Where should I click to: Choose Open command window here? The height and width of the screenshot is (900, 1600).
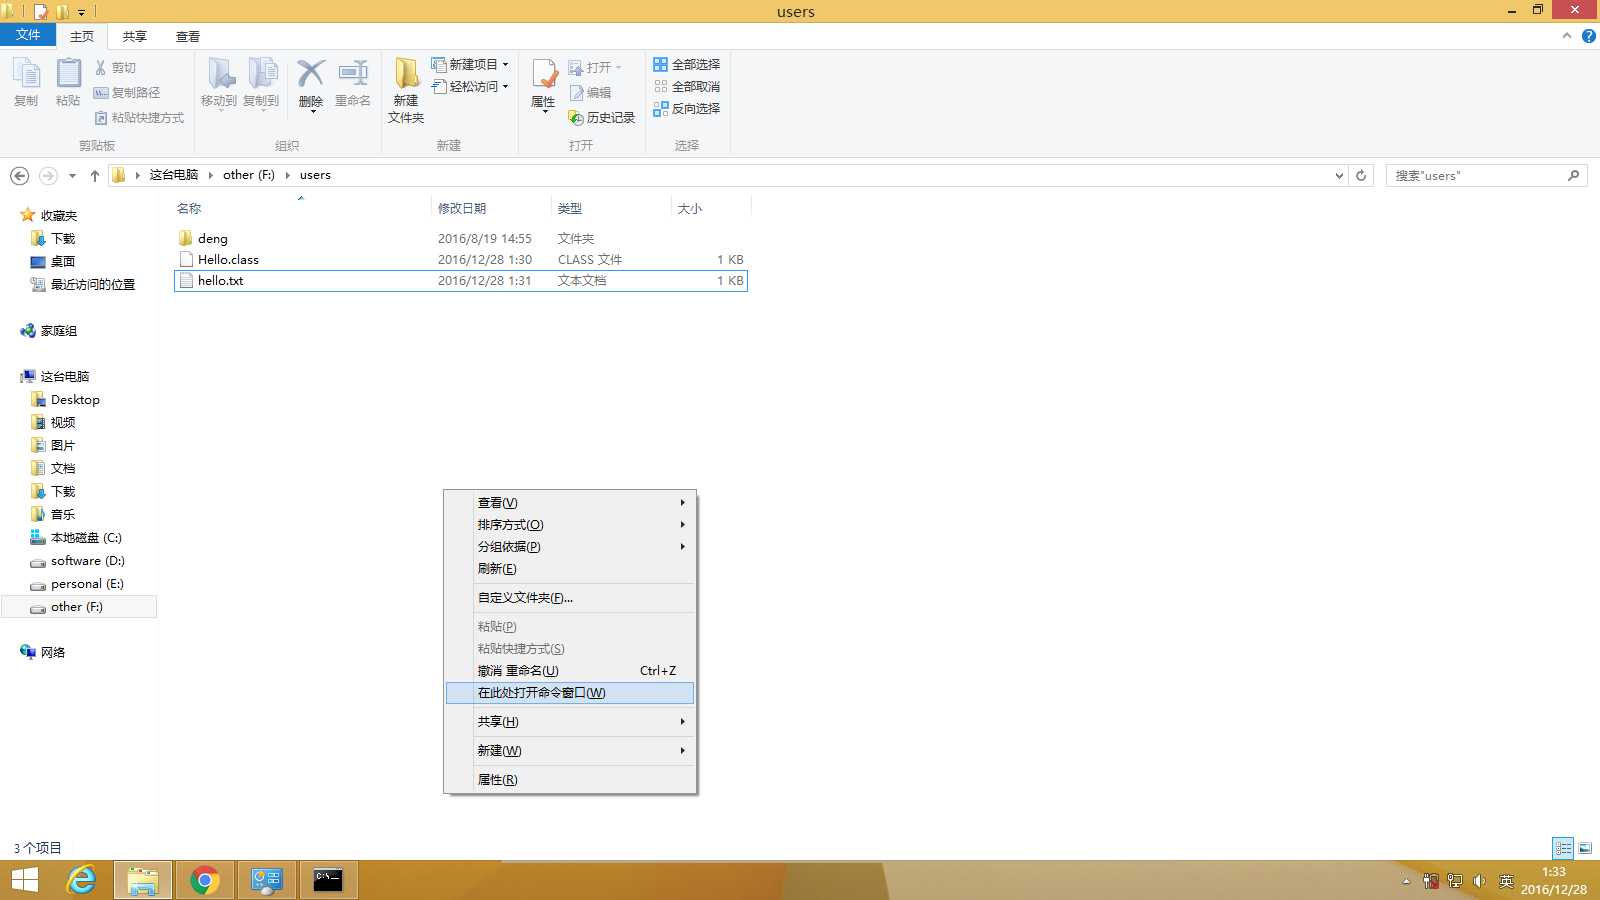click(570, 692)
